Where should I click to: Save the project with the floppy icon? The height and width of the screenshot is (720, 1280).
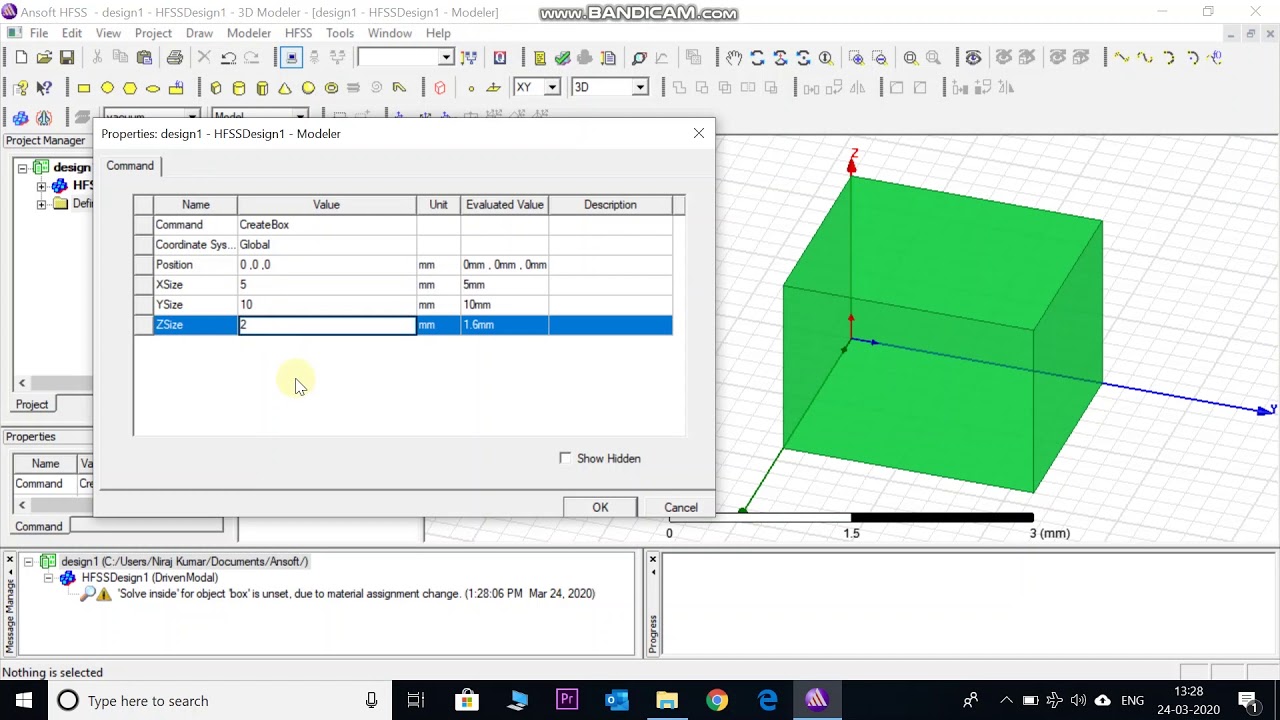67,58
